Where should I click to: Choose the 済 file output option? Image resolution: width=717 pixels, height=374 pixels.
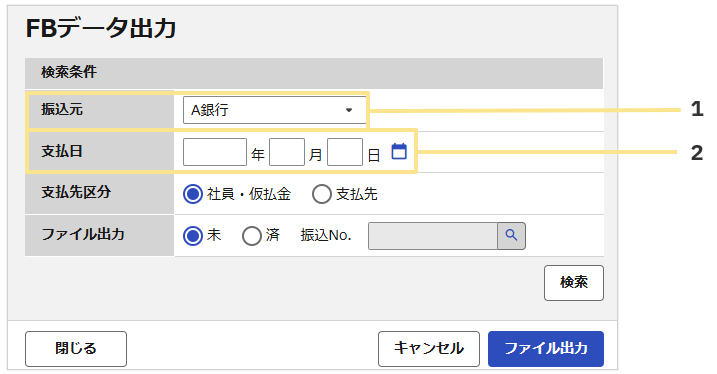[x=251, y=236]
